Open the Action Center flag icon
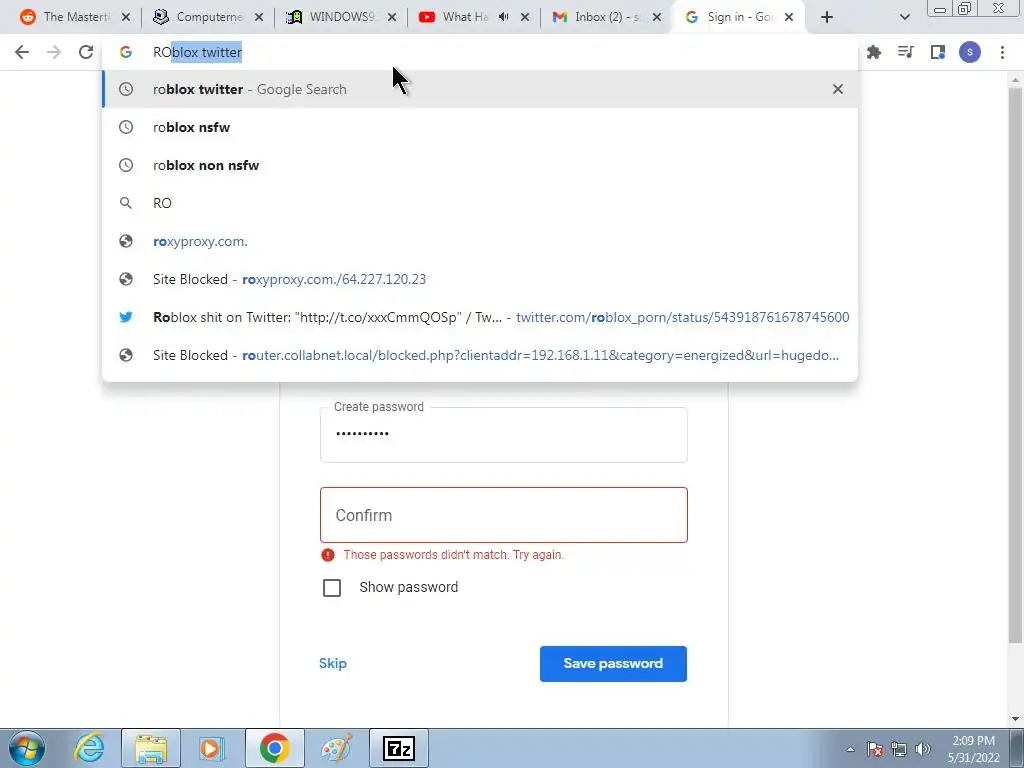The image size is (1024, 768). click(875, 749)
